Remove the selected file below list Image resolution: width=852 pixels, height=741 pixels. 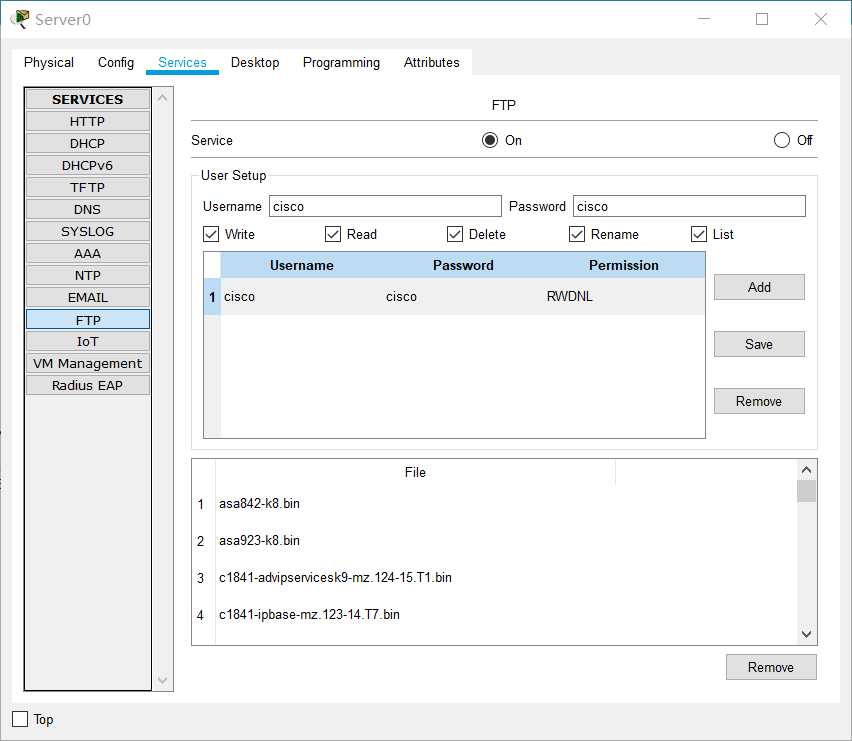point(771,667)
